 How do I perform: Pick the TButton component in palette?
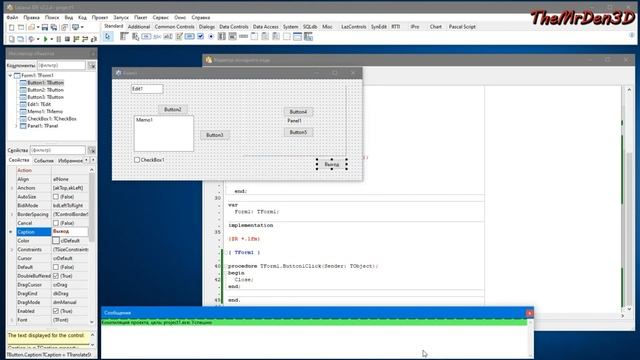point(146,37)
